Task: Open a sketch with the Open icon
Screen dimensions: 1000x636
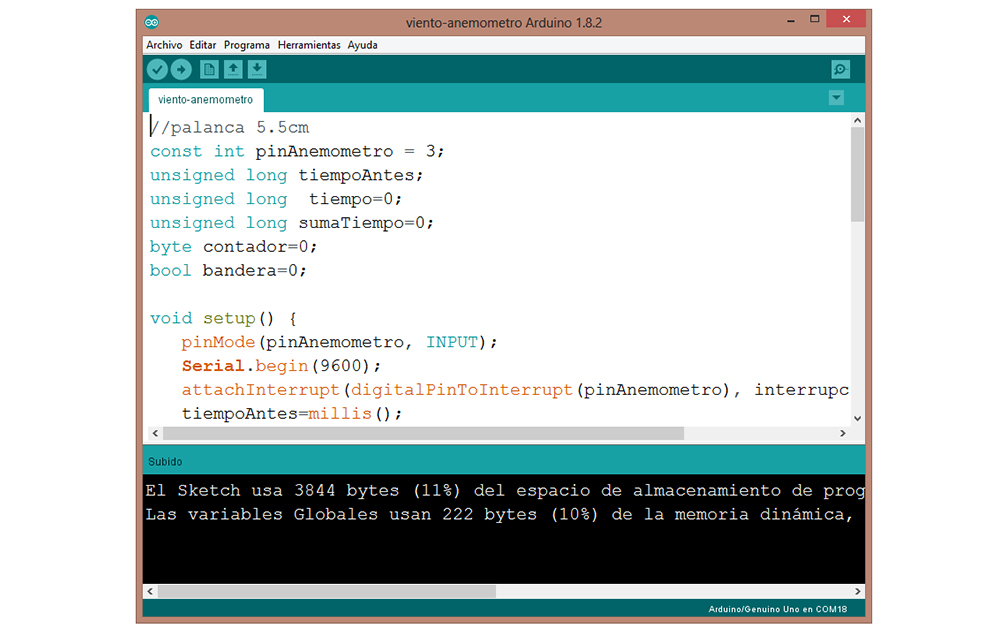Action: tap(233, 69)
